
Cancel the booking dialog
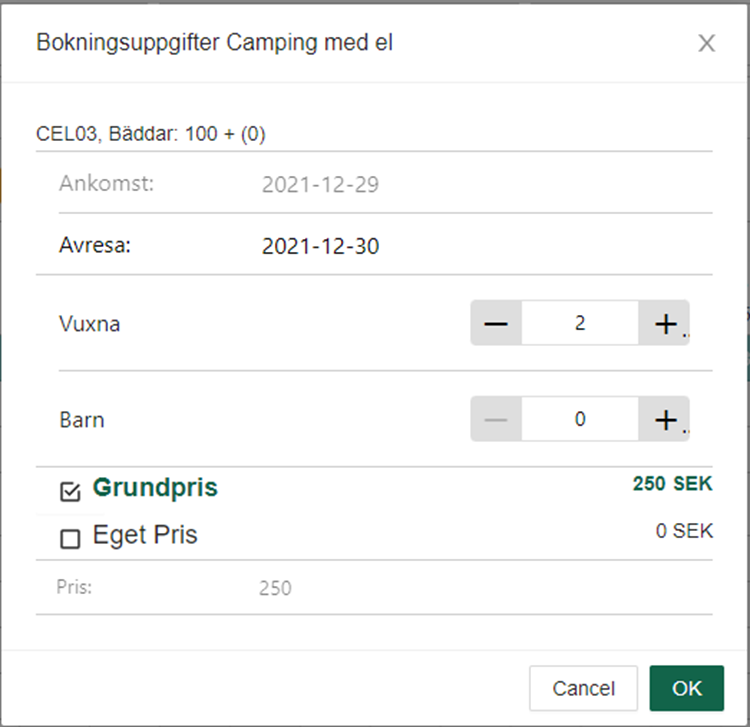click(x=583, y=688)
